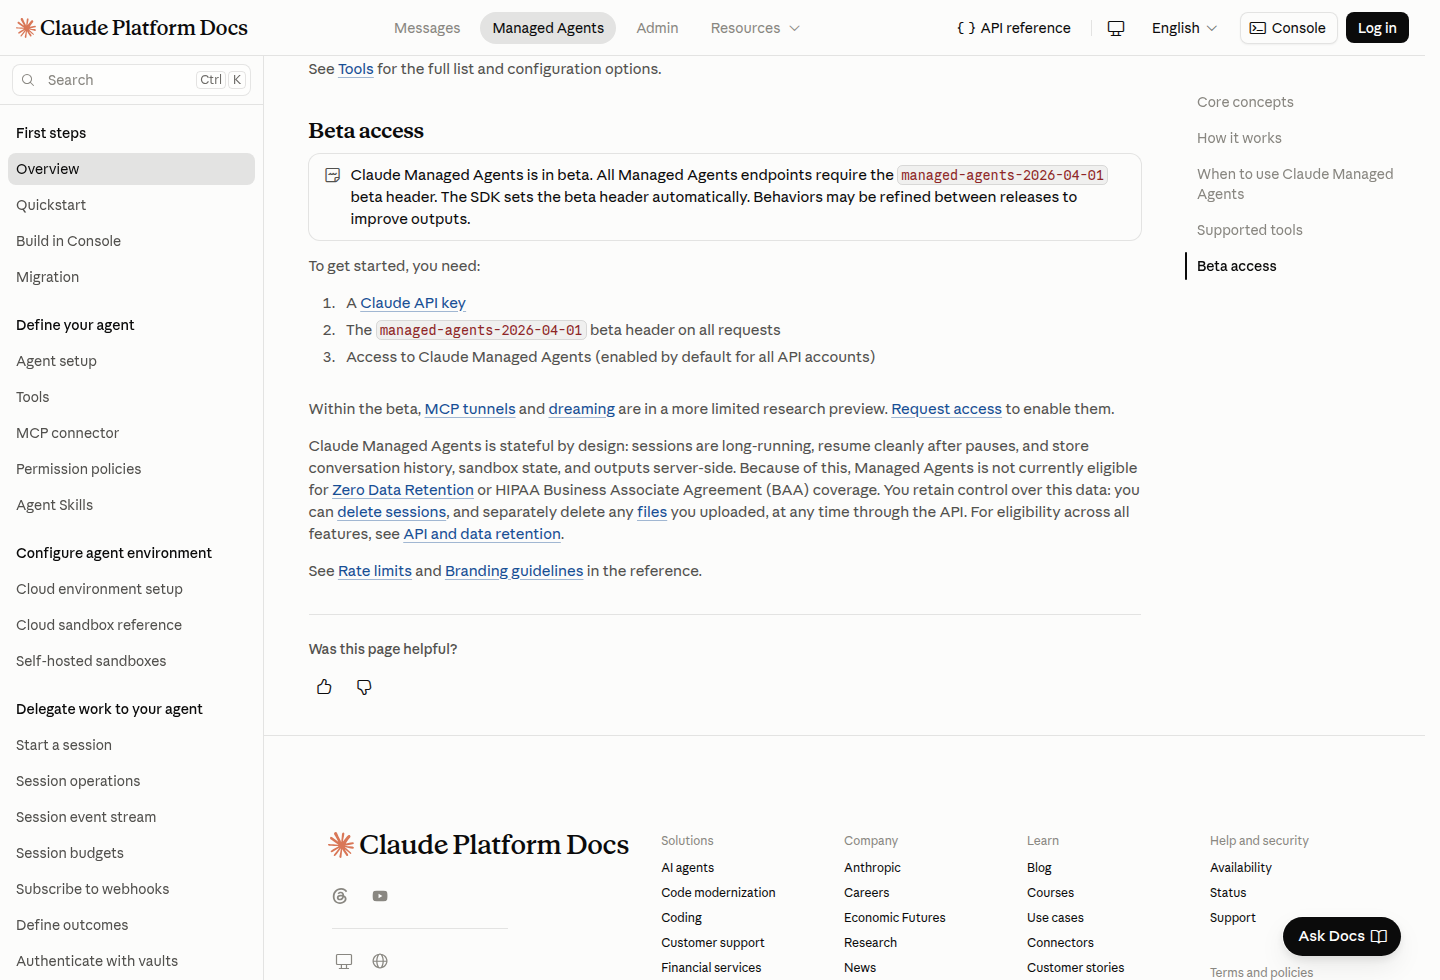Viewport: 1440px width, 980px height.
Task: Select the Managed Agents tab
Action: point(548,28)
